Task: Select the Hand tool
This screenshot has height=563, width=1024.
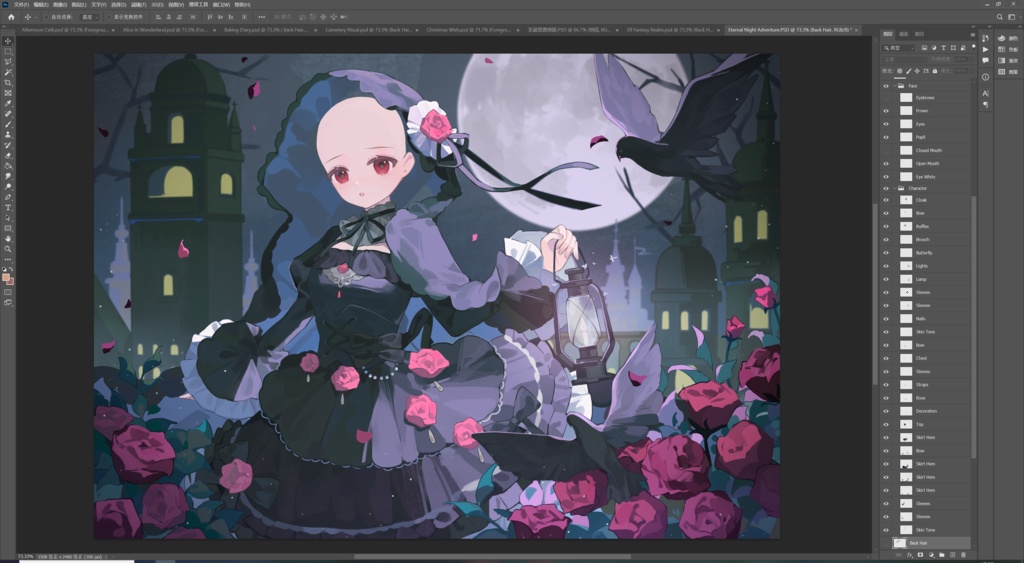Action: click(8, 239)
